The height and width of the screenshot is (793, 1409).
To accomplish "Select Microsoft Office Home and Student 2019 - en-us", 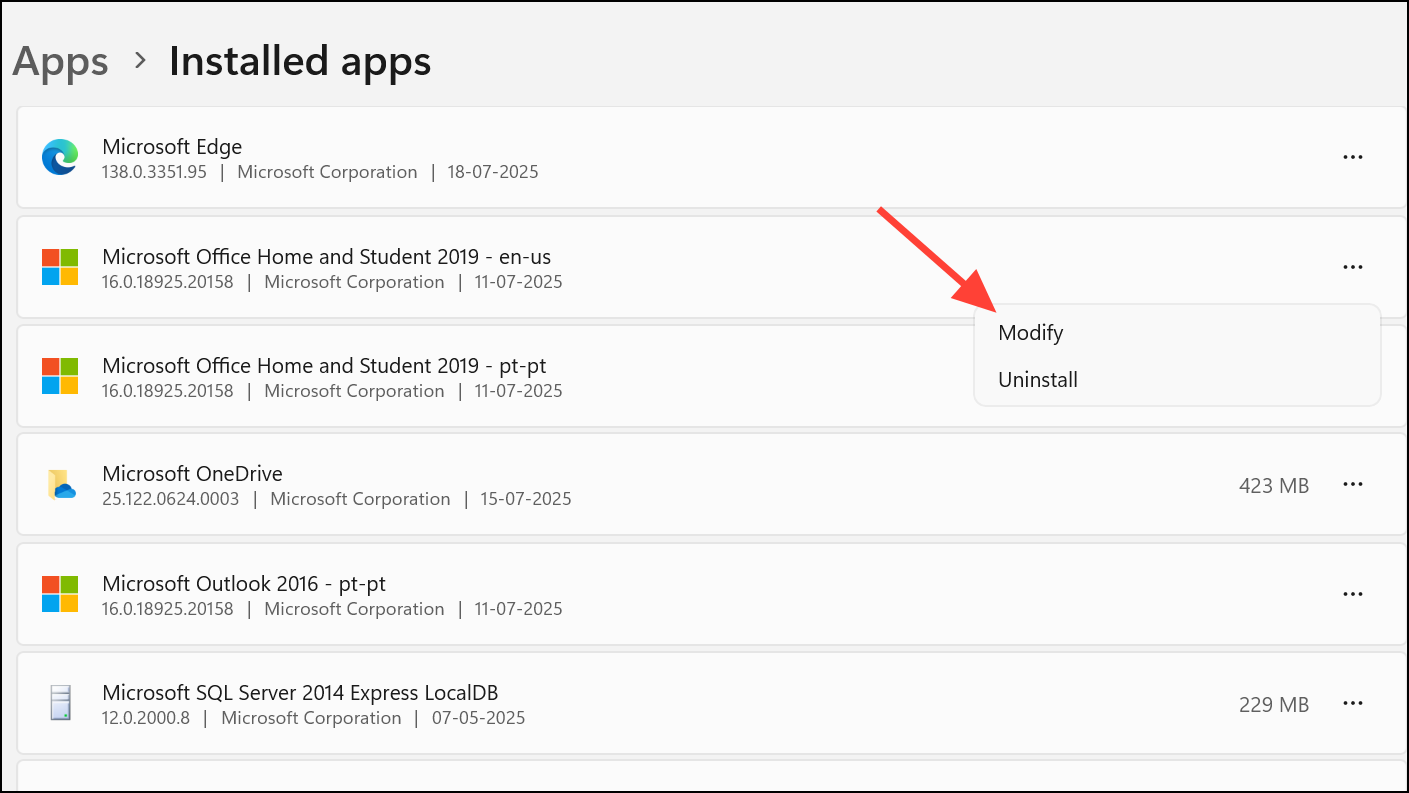I will tap(327, 257).
